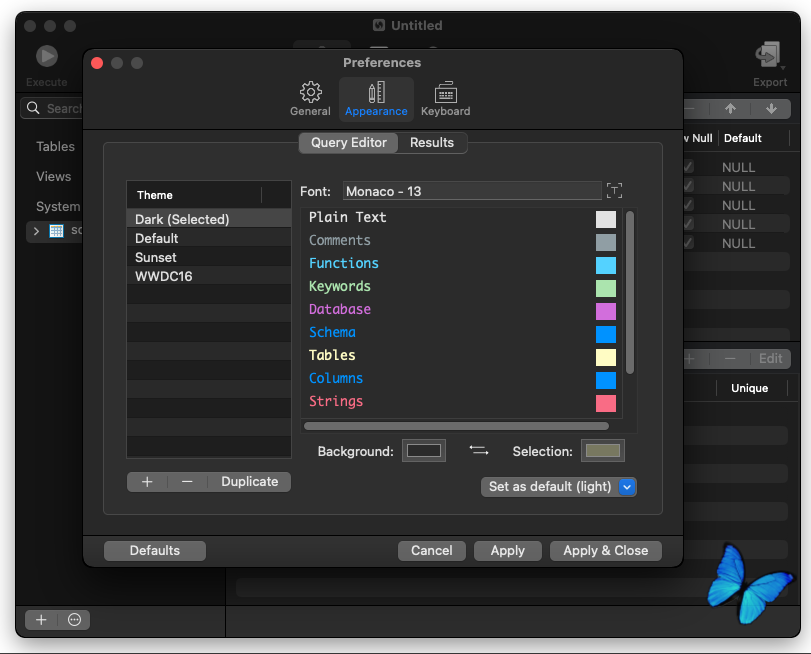Viewport: 811px width, 654px height.
Task: Open the General preferences pane
Action: [x=310, y=99]
